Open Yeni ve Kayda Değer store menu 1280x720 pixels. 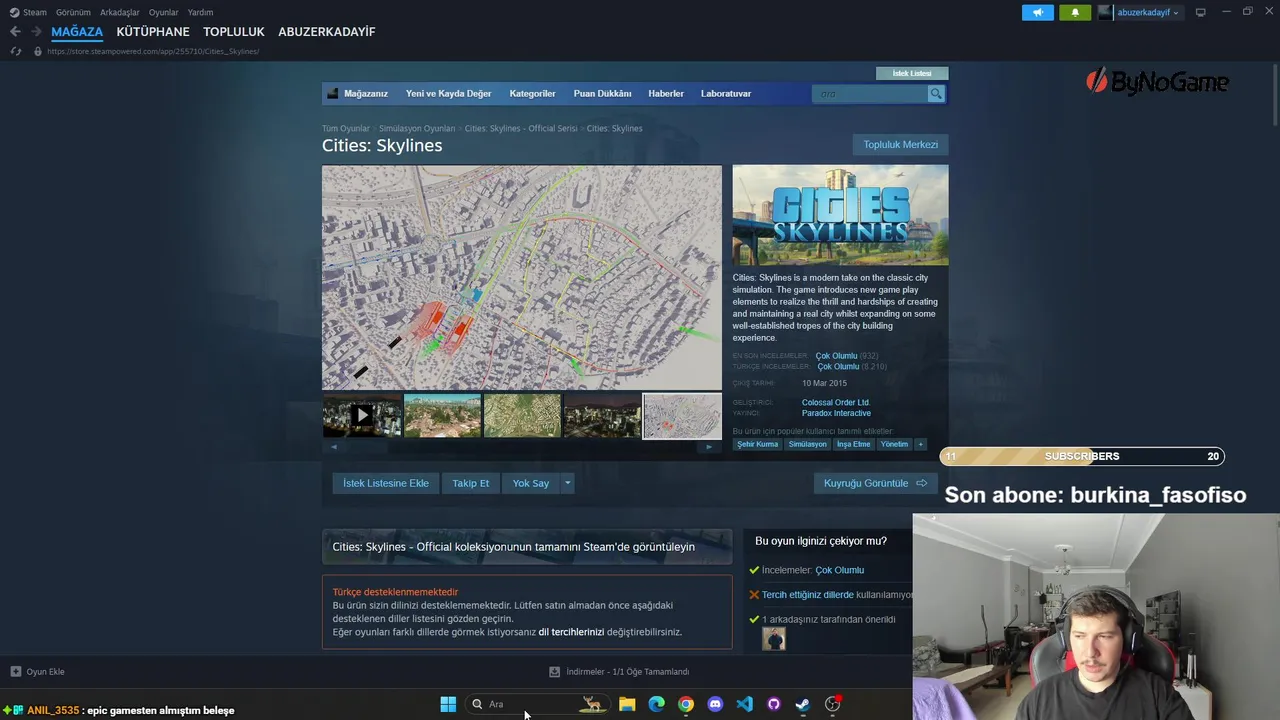448,93
